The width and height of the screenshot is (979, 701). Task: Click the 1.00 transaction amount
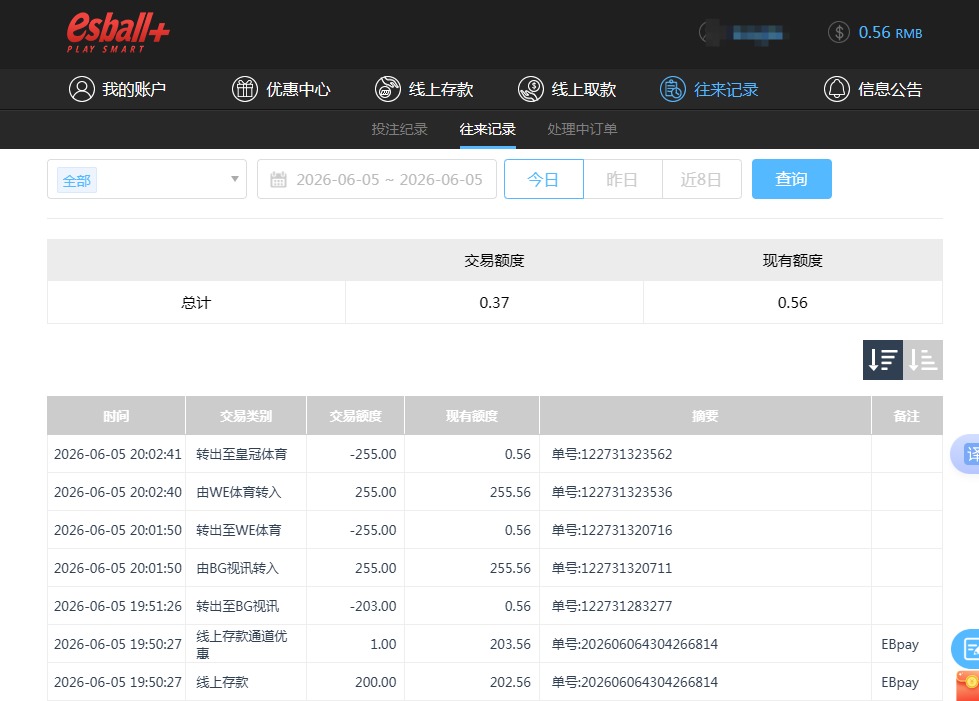[383, 644]
